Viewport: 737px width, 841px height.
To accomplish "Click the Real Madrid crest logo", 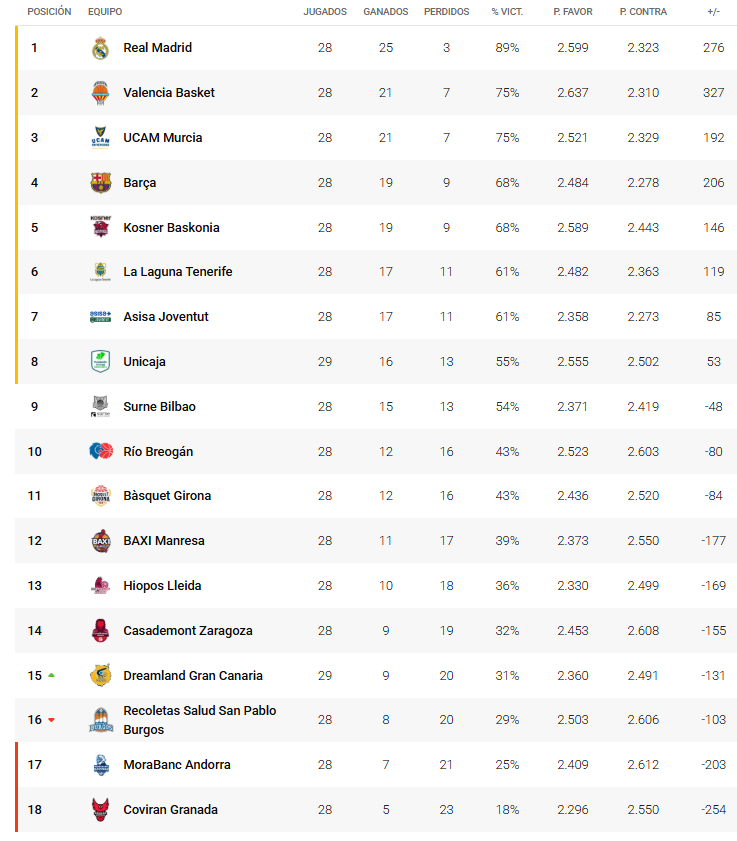I will click(x=100, y=48).
